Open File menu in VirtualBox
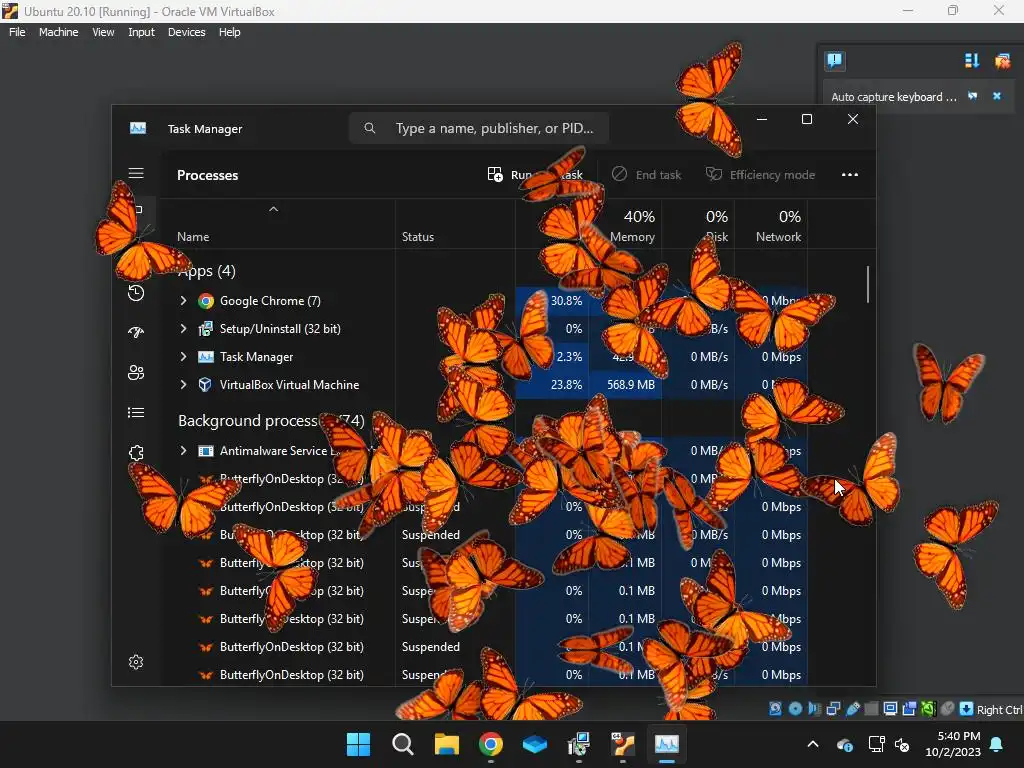 coord(17,32)
